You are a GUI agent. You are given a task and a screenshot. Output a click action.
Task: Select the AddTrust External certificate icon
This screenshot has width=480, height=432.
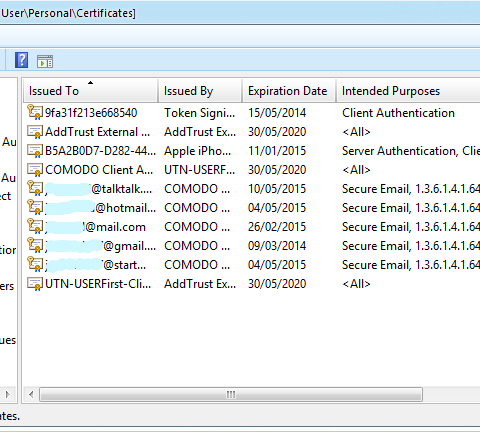pyautogui.click(x=35, y=132)
